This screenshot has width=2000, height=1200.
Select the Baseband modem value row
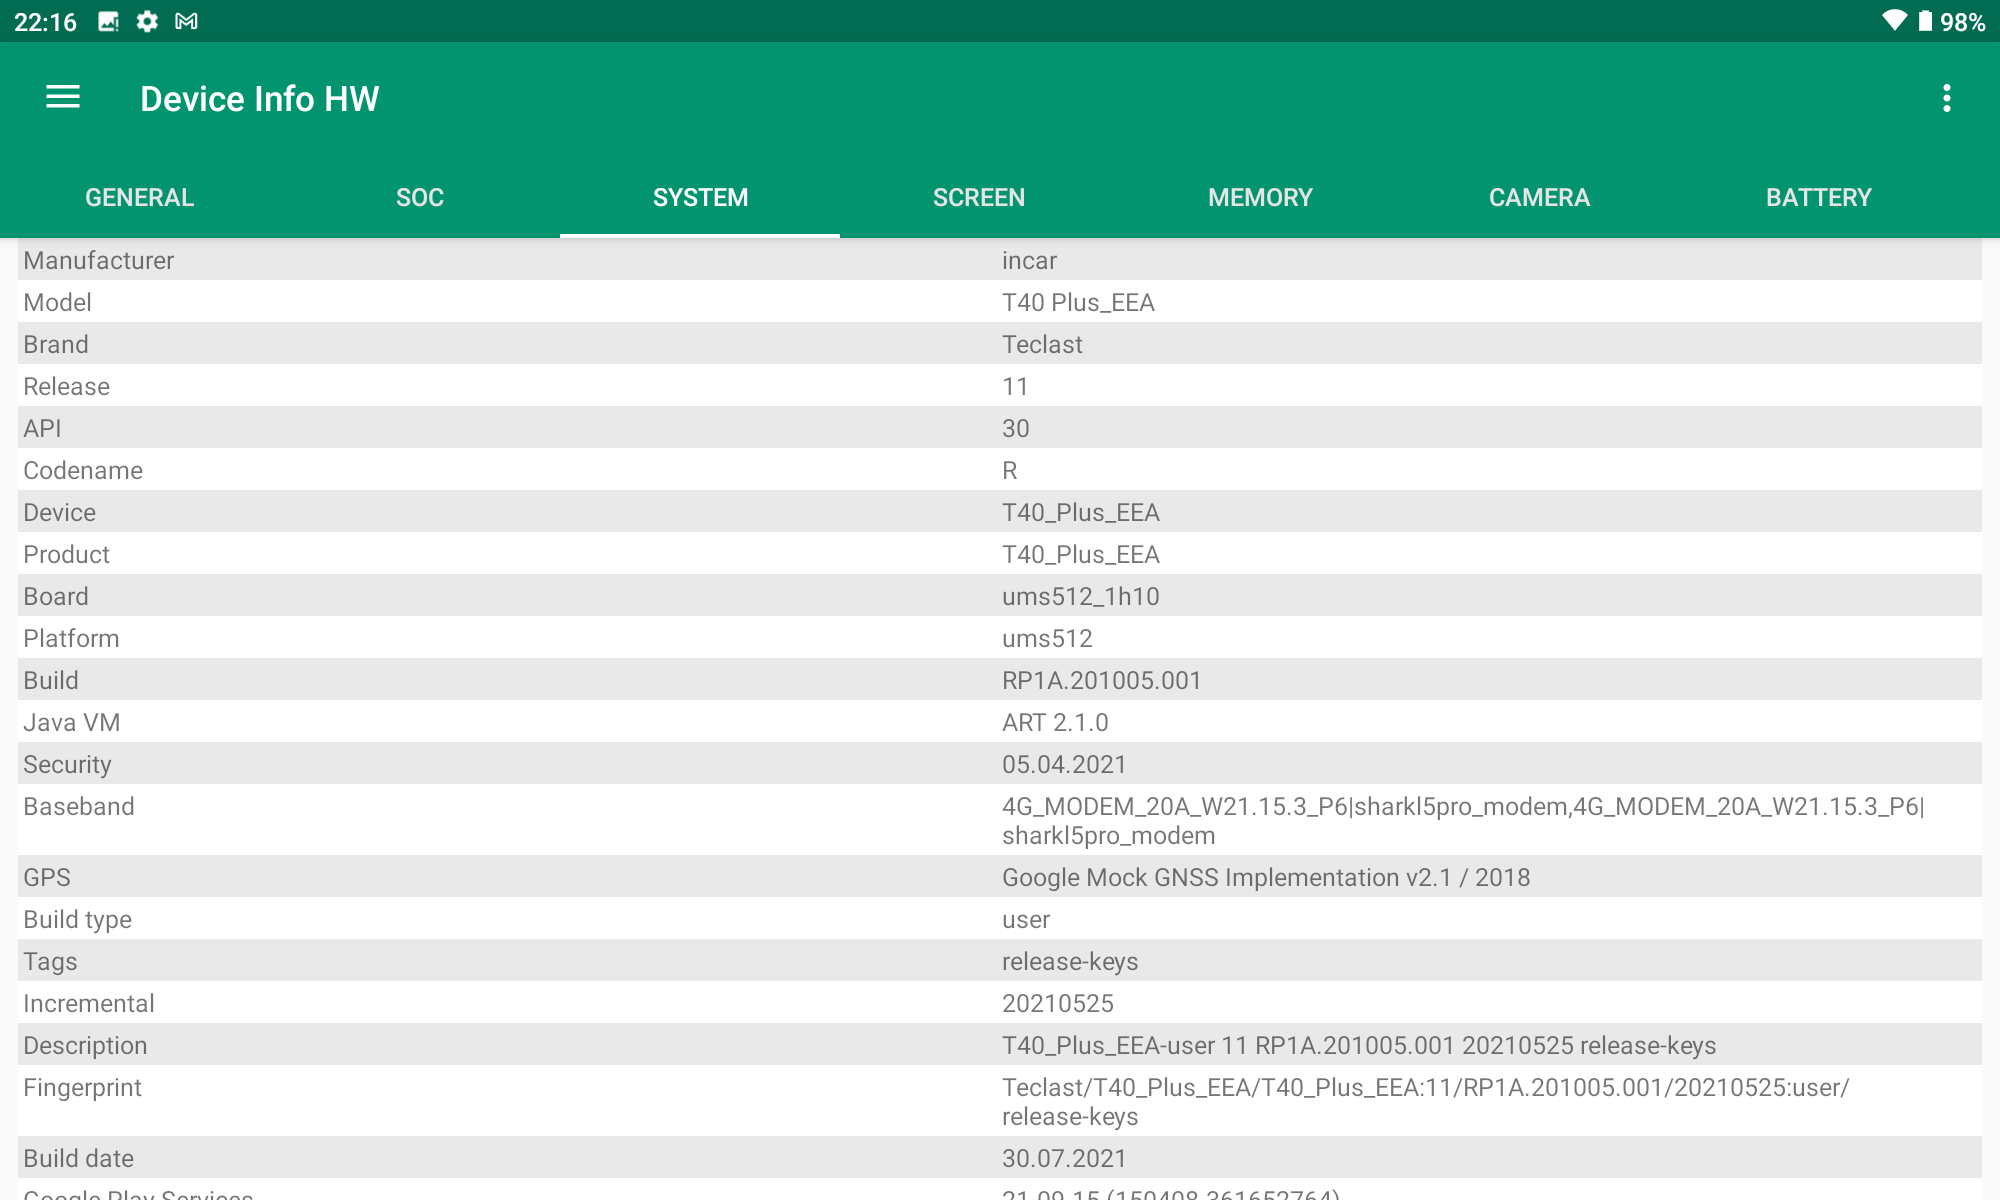(x=1463, y=820)
